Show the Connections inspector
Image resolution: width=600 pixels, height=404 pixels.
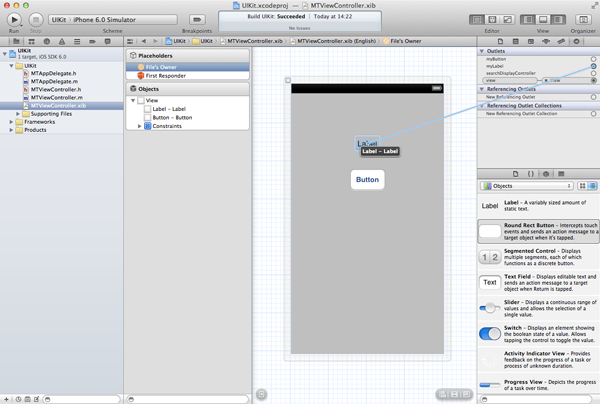(x=576, y=41)
